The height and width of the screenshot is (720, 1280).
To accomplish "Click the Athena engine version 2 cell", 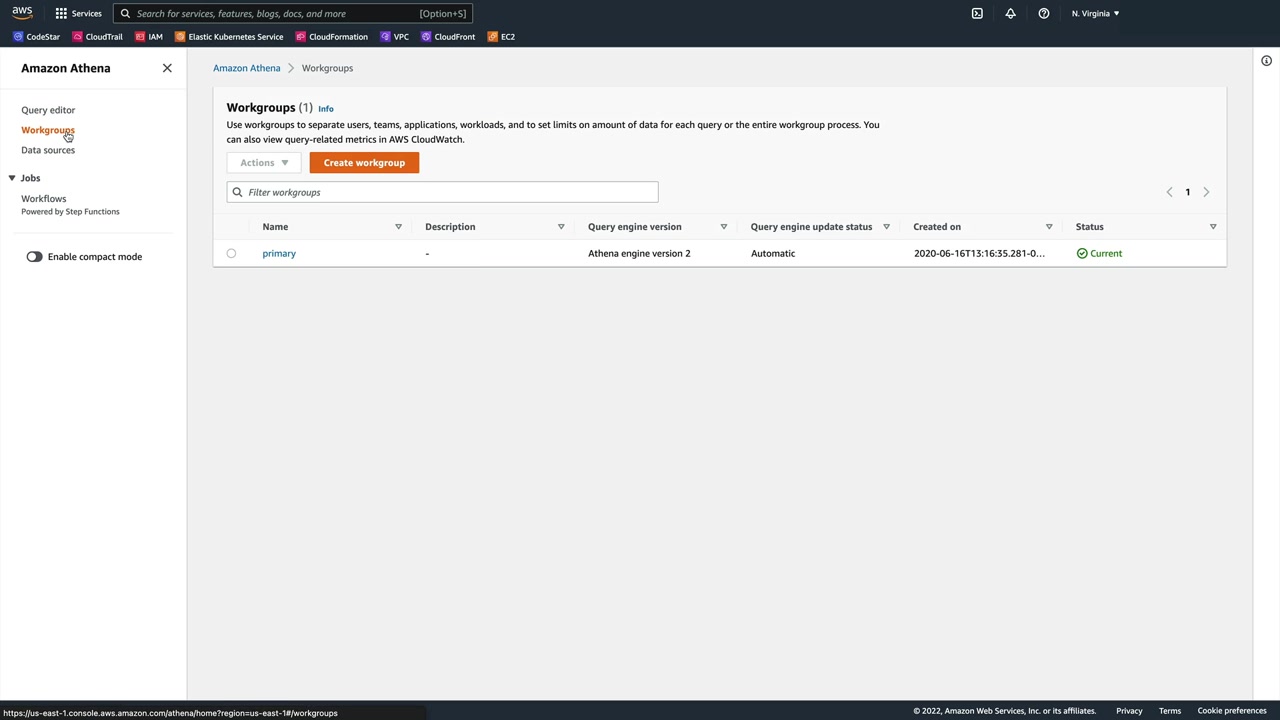I will pos(639,253).
